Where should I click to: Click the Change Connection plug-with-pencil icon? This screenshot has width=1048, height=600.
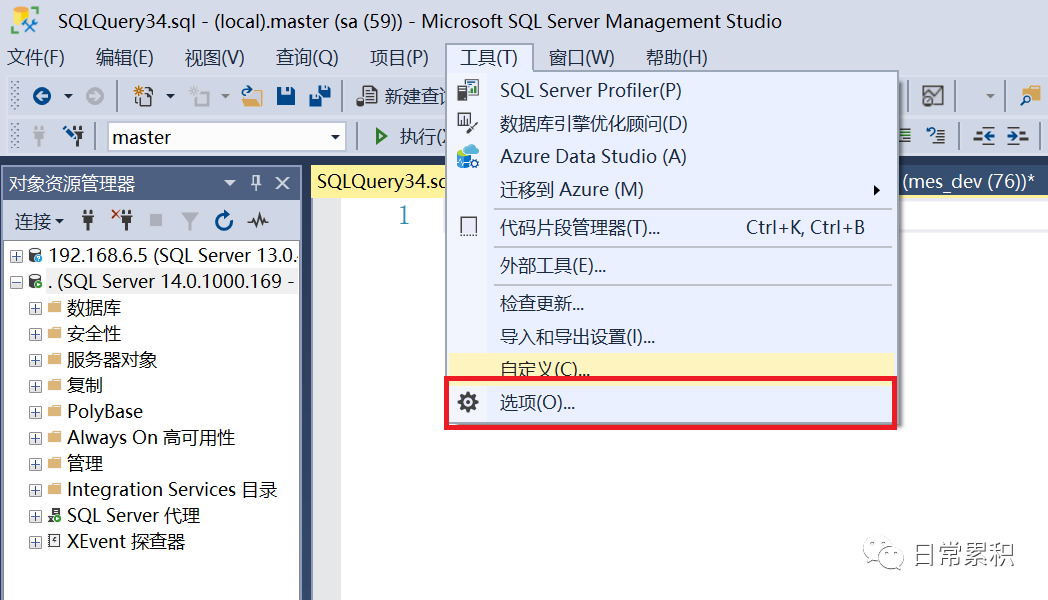click(74, 136)
